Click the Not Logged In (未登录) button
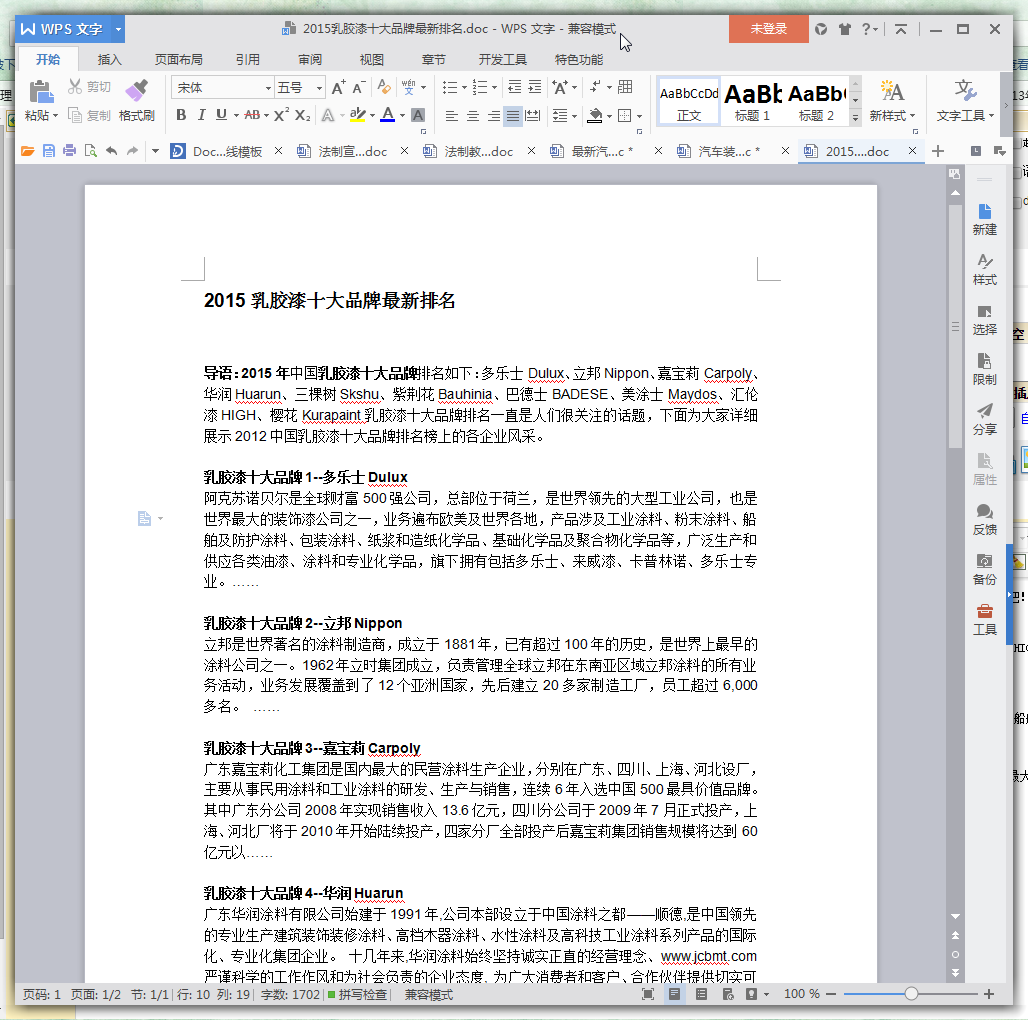 tap(768, 29)
